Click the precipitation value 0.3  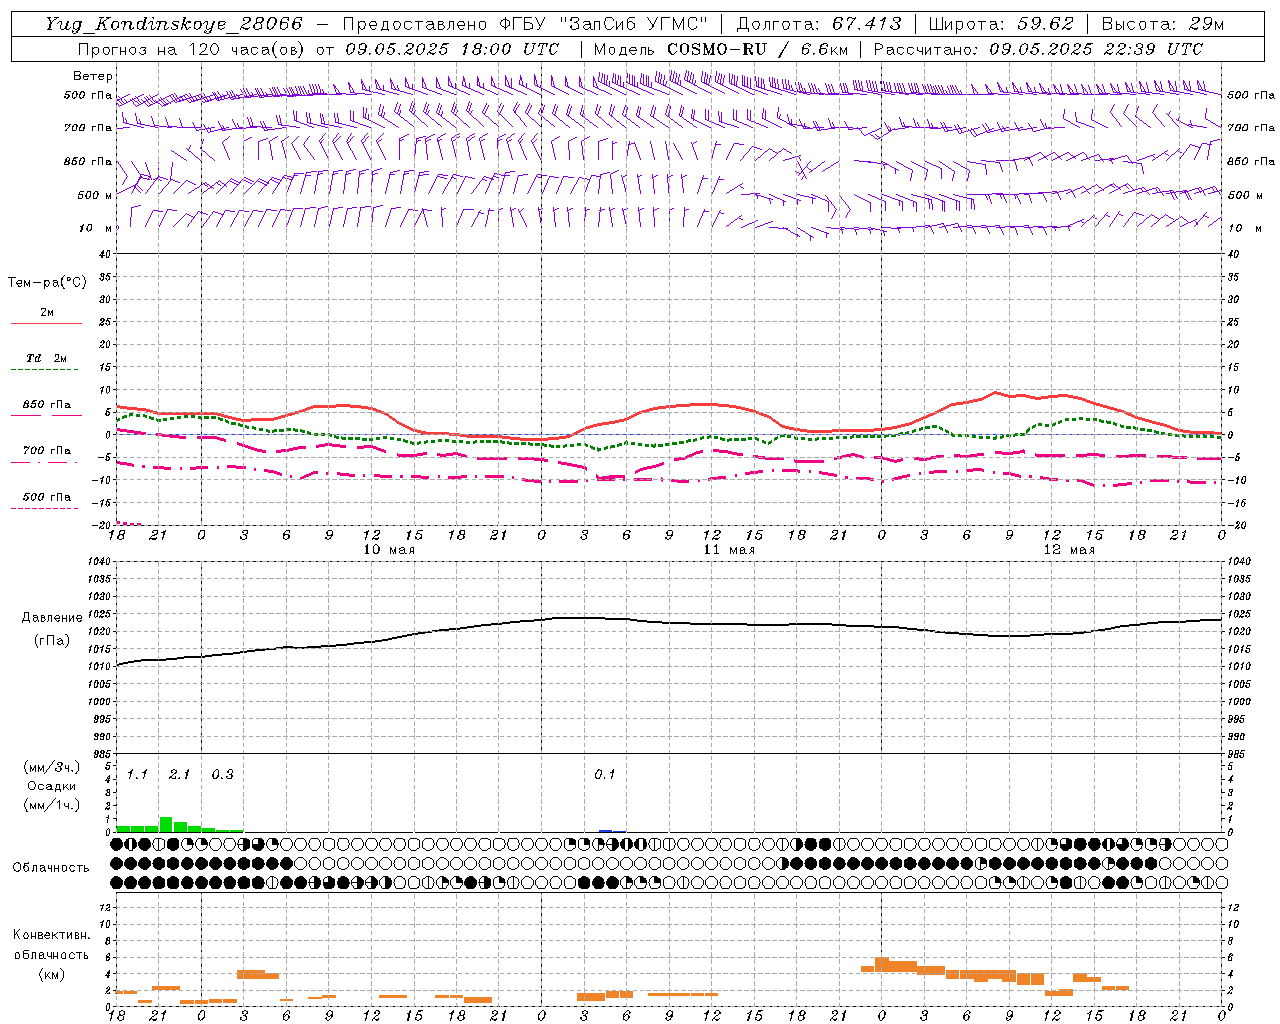(222, 774)
